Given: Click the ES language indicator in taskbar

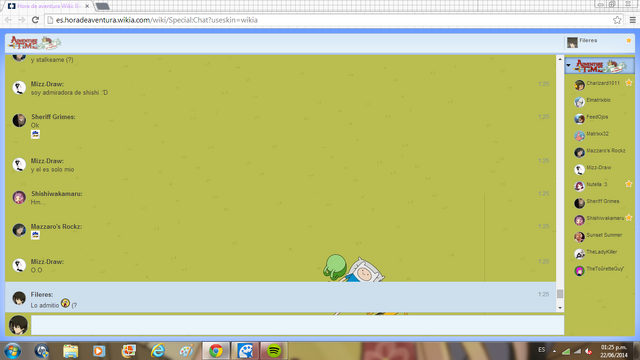Looking at the screenshot, I should pyautogui.click(x=542, y=350).
